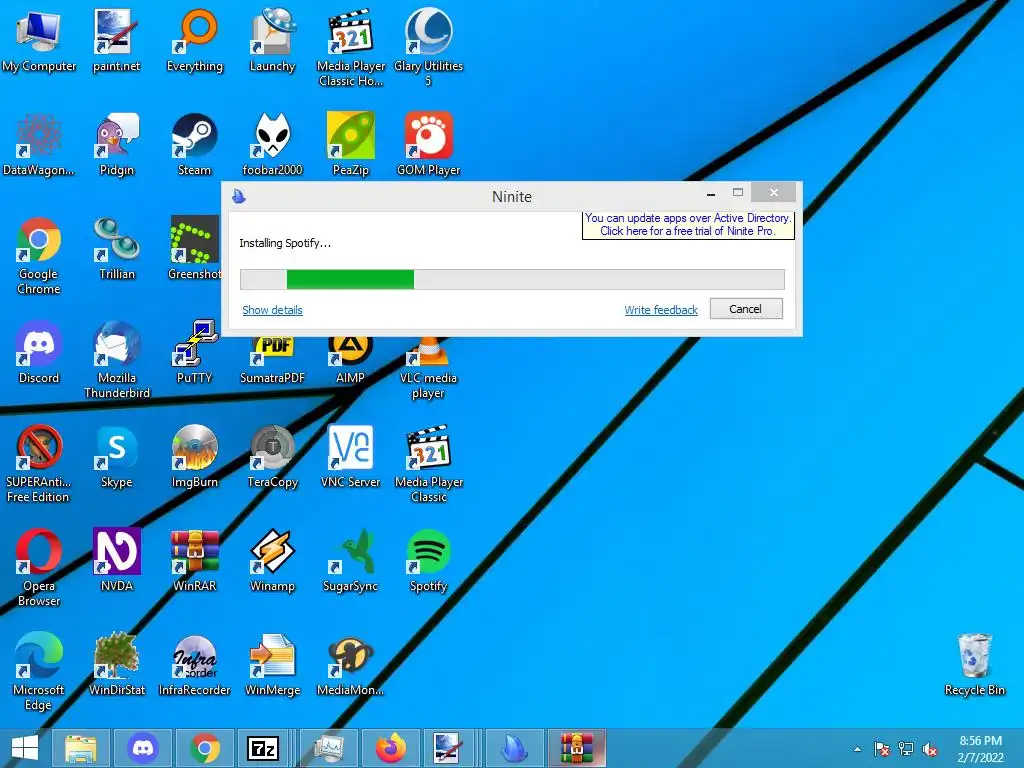Open the NVDA desktop shortcut
The image size is (1024, 768).
116,561
